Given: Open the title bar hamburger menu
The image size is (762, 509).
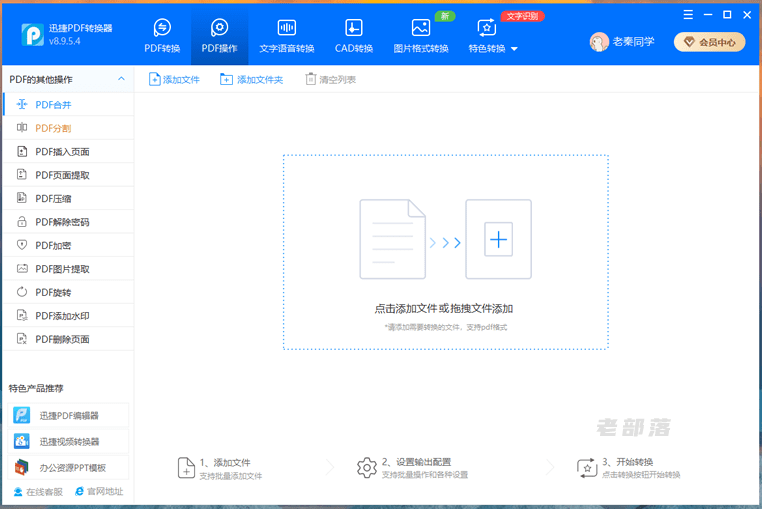Looking at the screenshot, I should 689,15.
